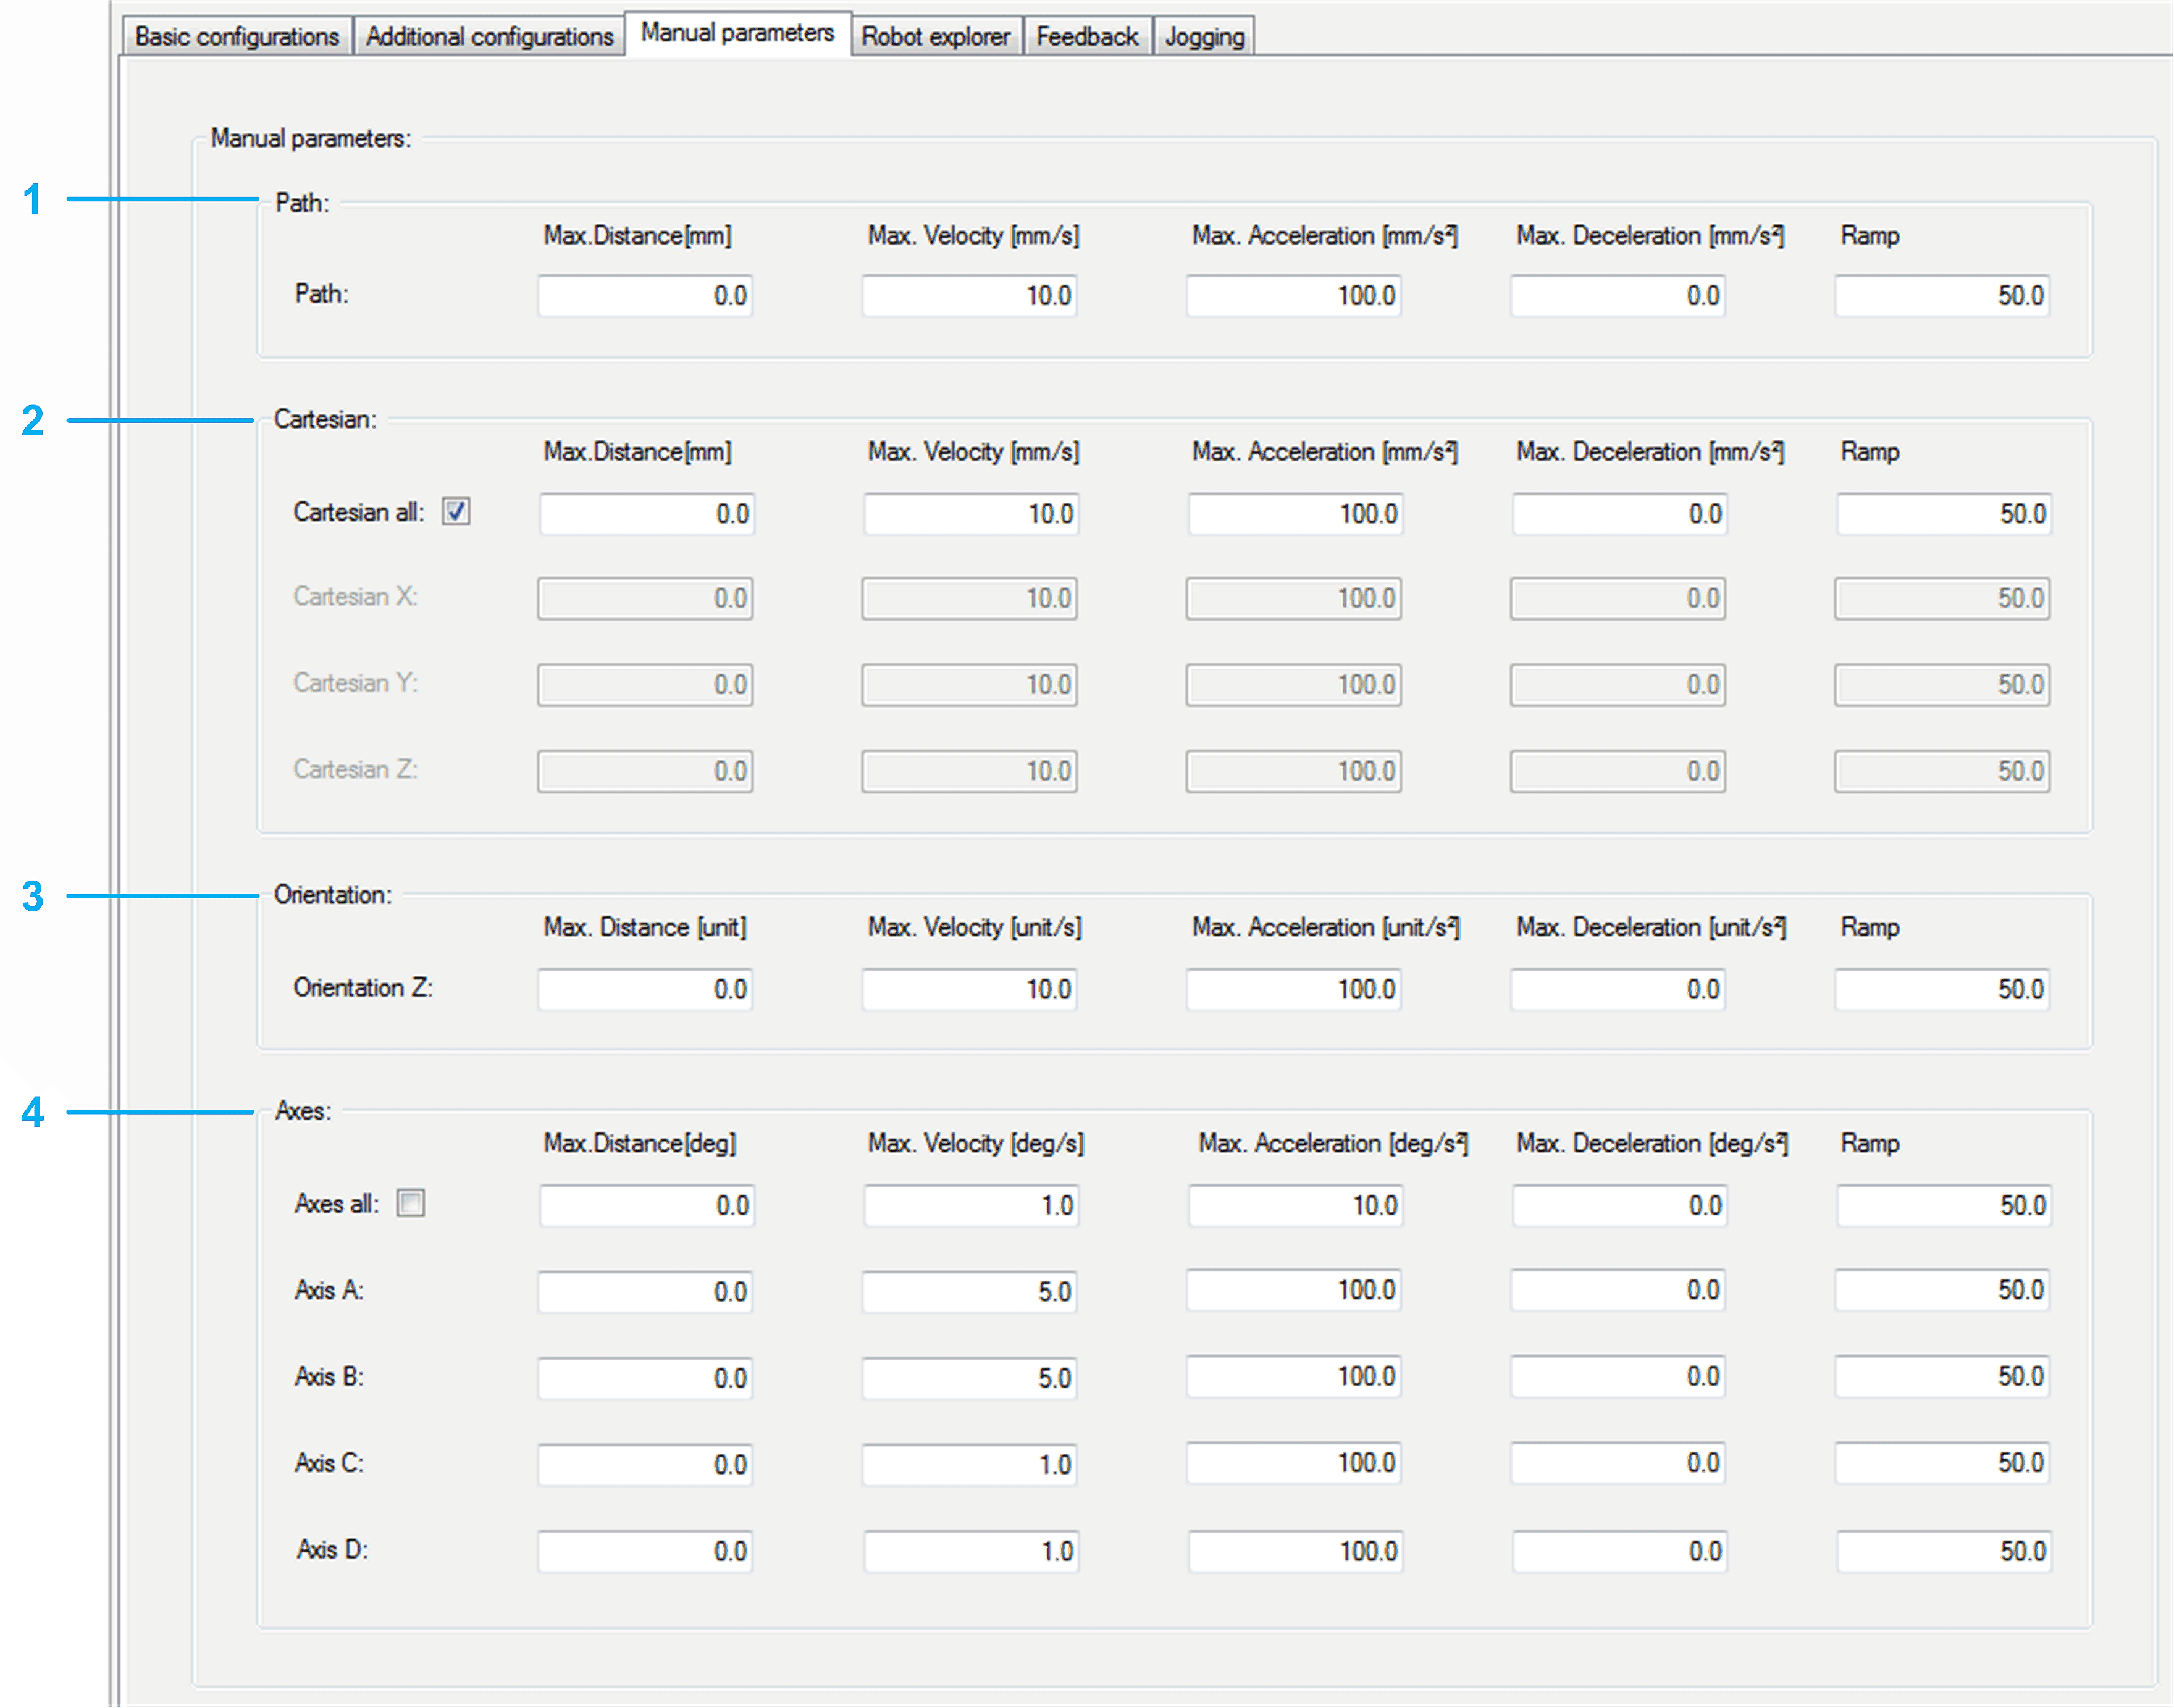
Task: Click Axis D Ramp field
Action: point(1944,1551)
